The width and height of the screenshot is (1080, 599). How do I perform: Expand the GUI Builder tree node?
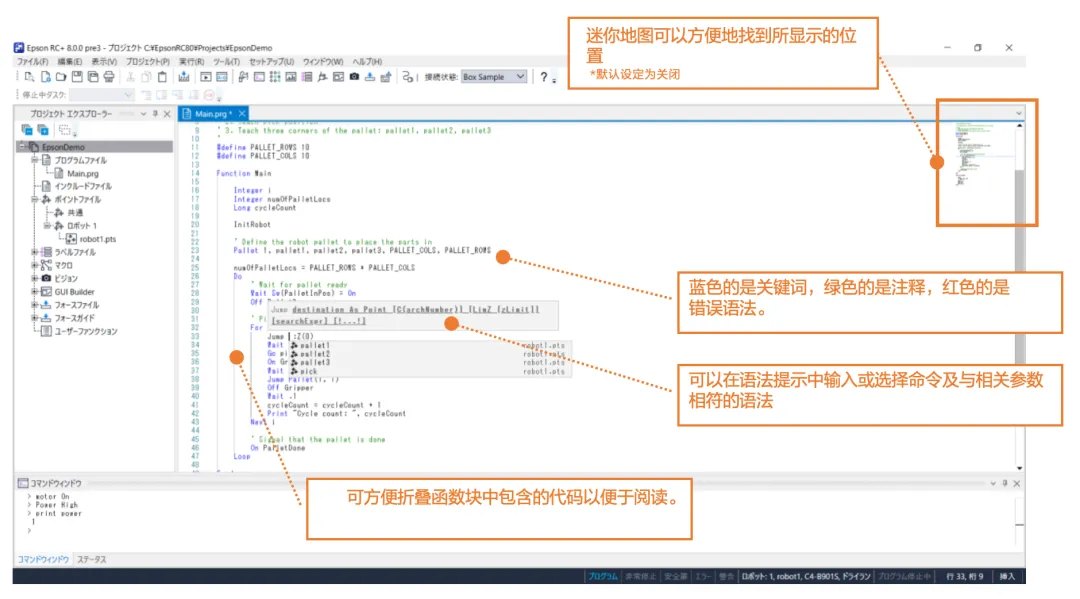coord(34,292)
